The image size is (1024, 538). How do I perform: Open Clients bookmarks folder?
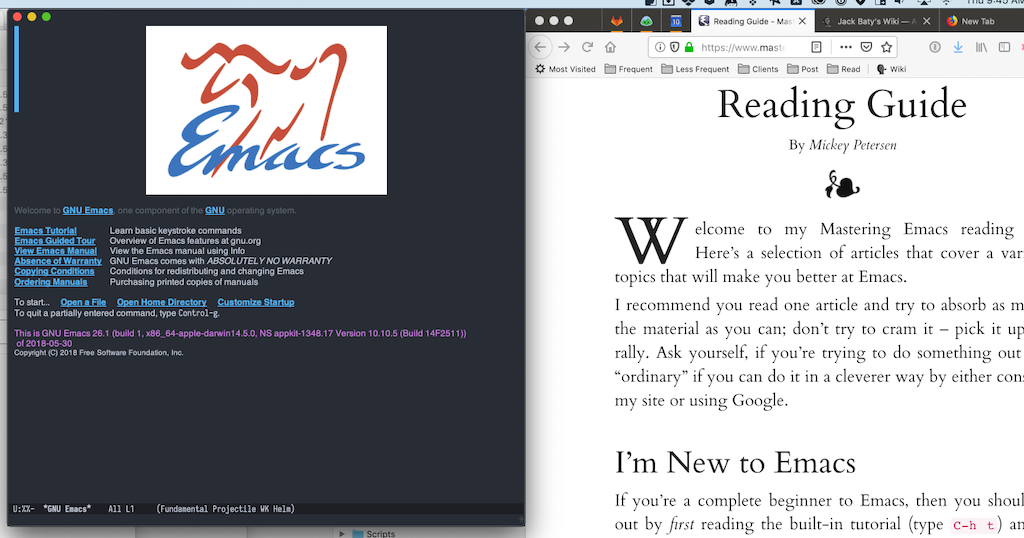point(758,69)
